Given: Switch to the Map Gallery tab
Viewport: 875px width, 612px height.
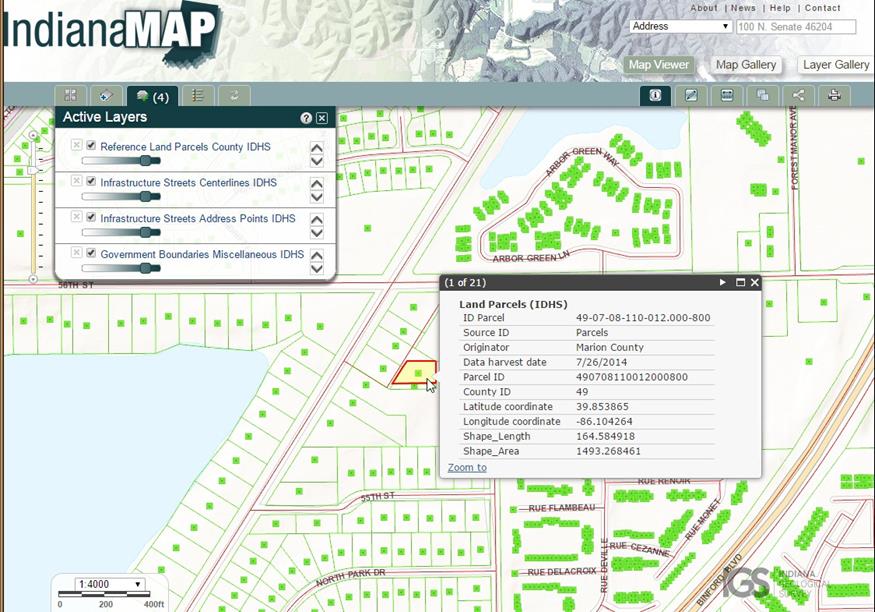Looking at the screenshot, I should pos(746,65).
